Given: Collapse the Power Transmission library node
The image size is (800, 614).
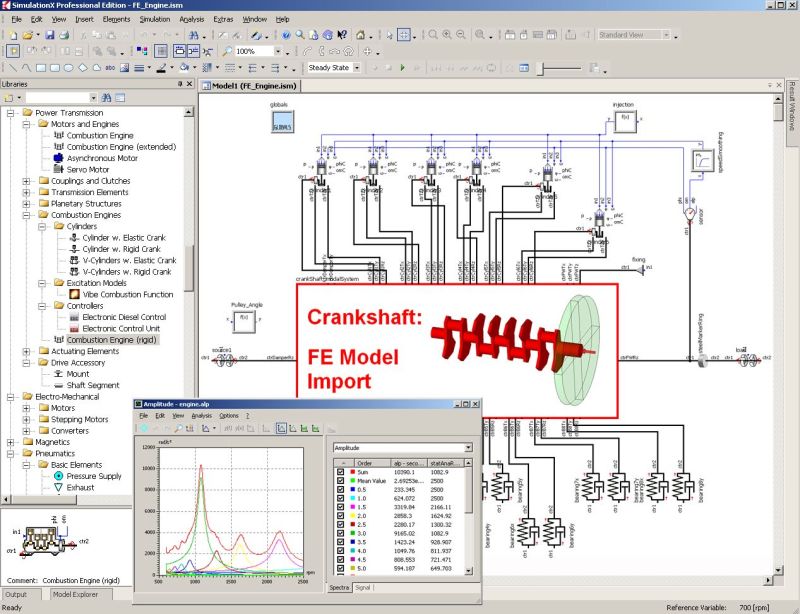Looking at the screenshot, I should click(x=10, y=113).
